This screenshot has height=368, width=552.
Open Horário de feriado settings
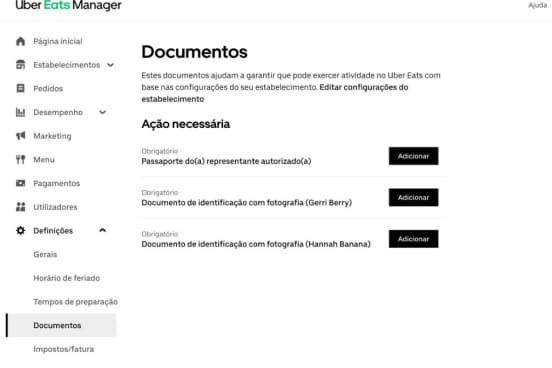point(67,278)
